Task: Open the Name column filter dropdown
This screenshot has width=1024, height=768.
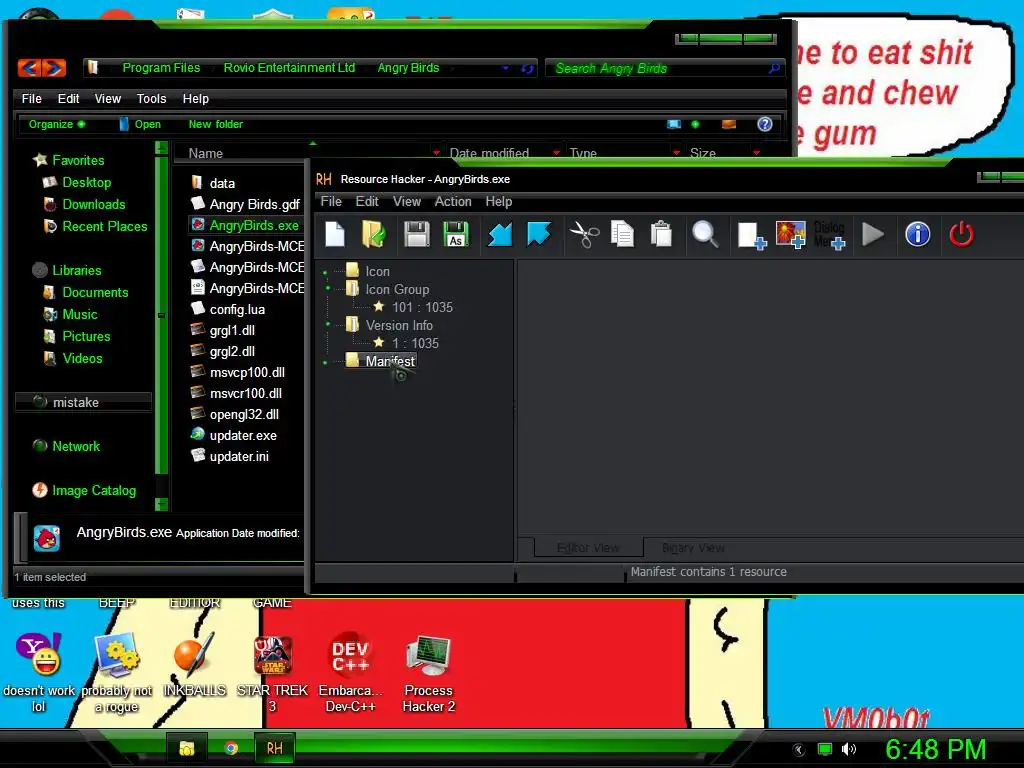Action: coord(436,153)
